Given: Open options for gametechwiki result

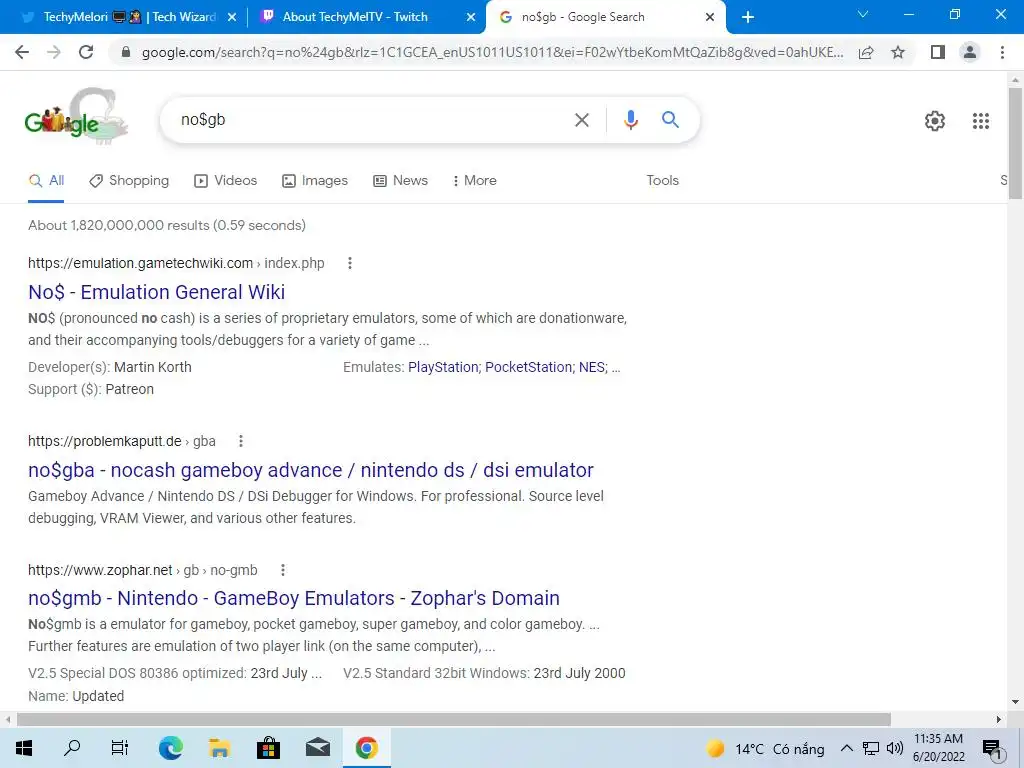Looking at the screenshot, I should (350, 263).
